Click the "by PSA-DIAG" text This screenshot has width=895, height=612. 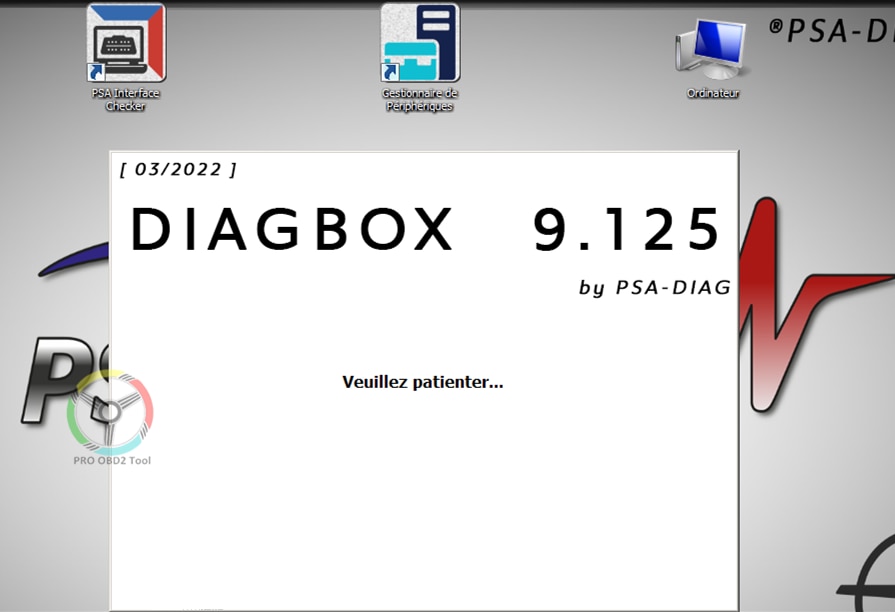655,287
